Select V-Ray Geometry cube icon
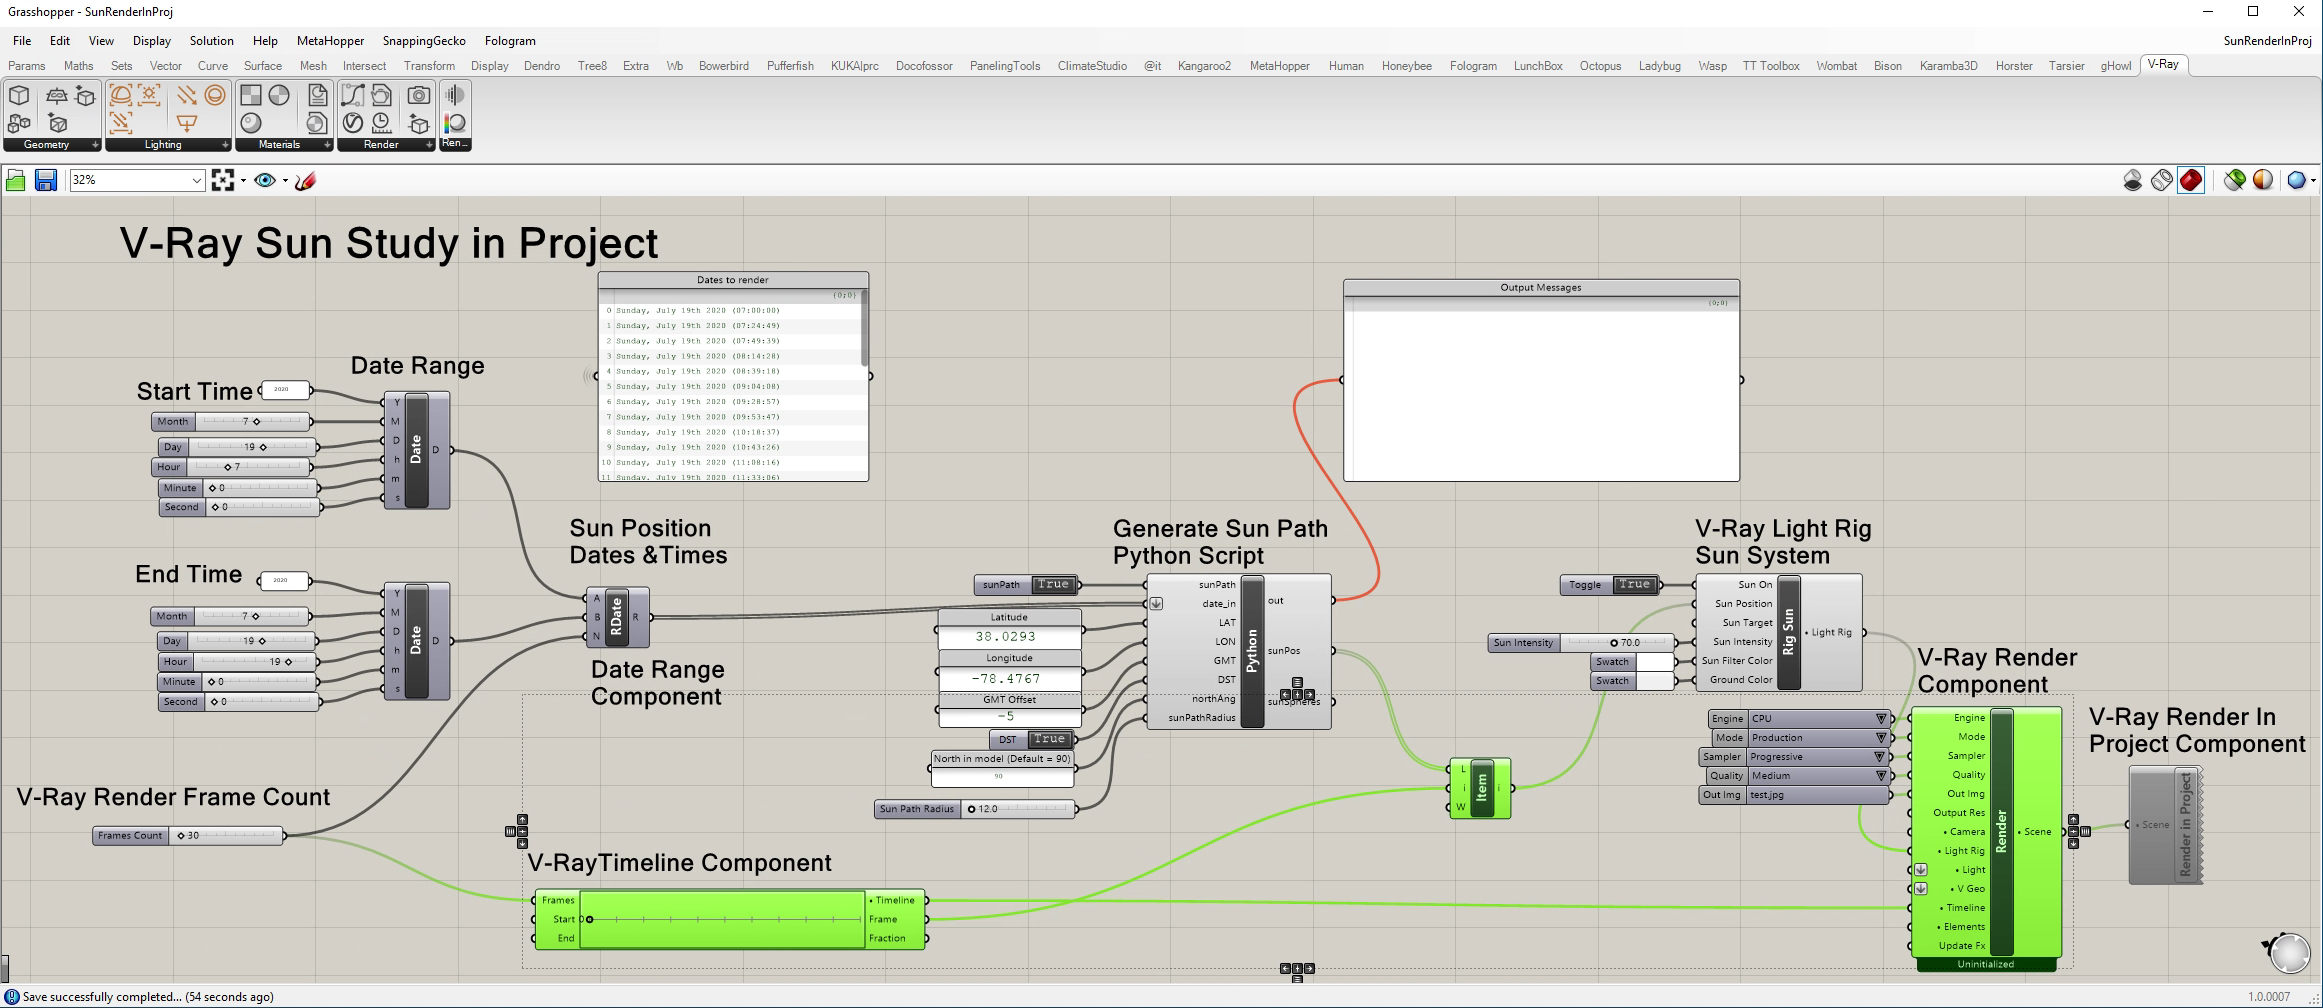Screen dimensions: 2323x1008 click(x=19, y=96)
